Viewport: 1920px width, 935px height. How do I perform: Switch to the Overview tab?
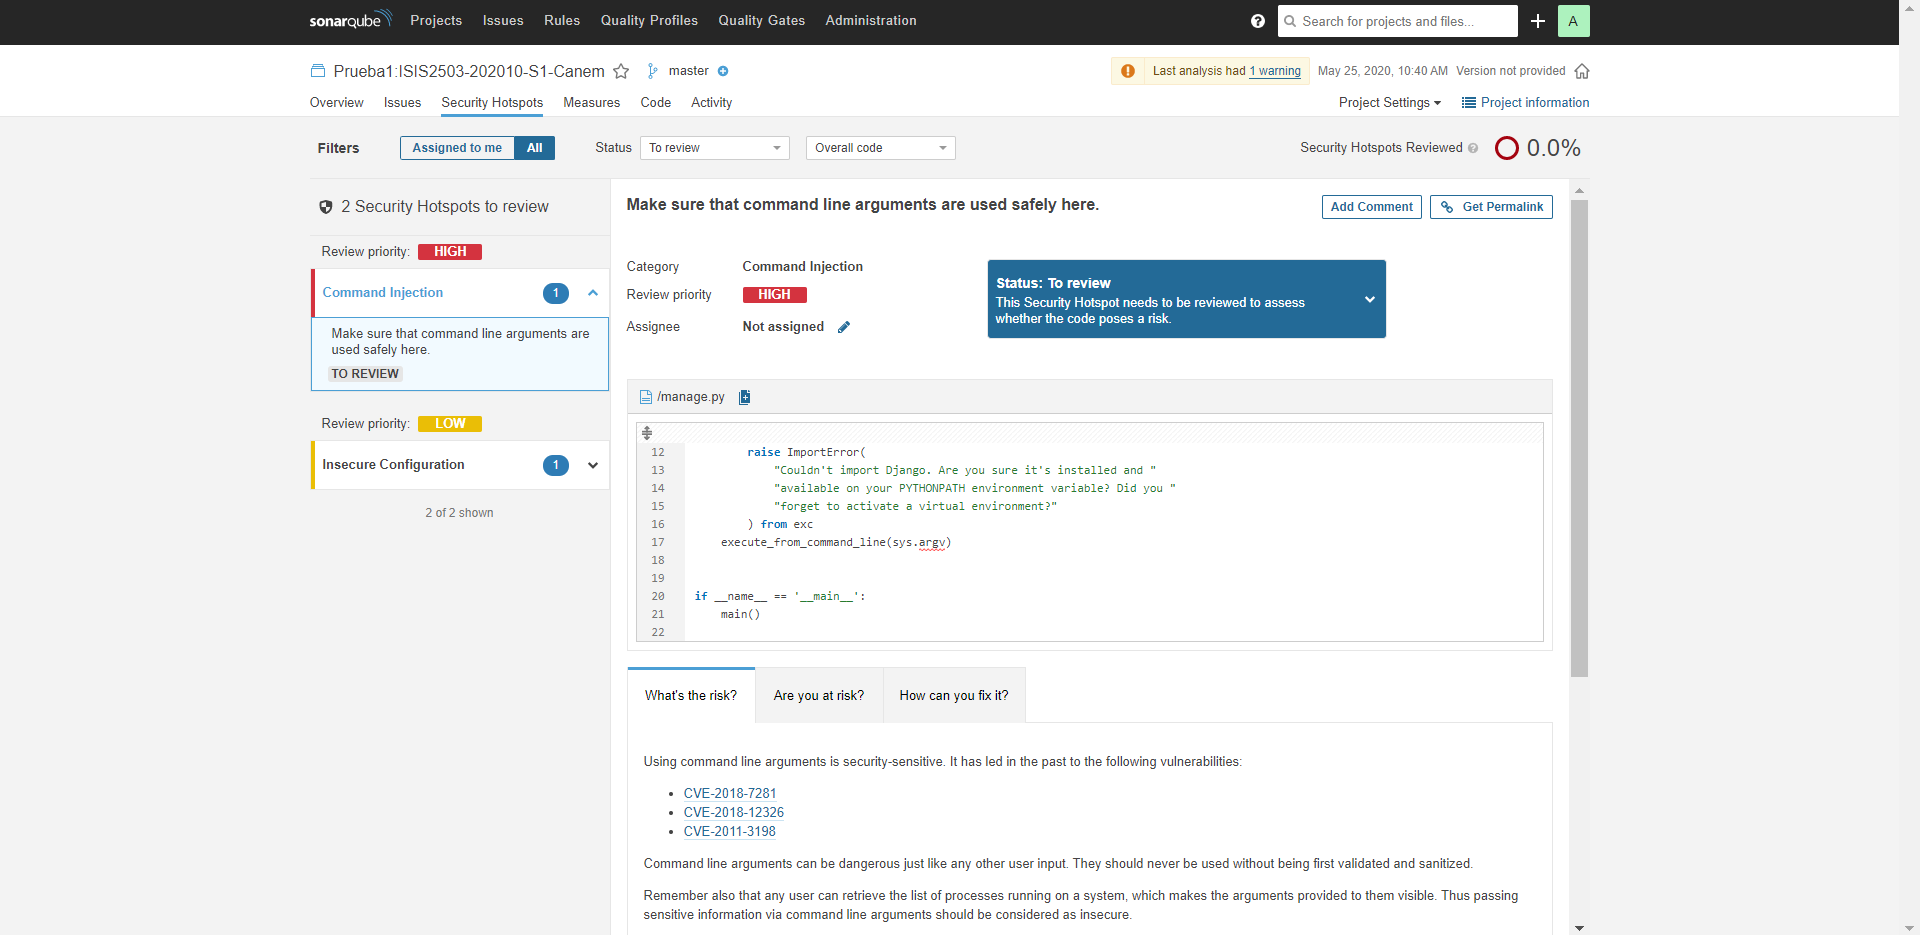pyautogui.click(x=337, y=103)
